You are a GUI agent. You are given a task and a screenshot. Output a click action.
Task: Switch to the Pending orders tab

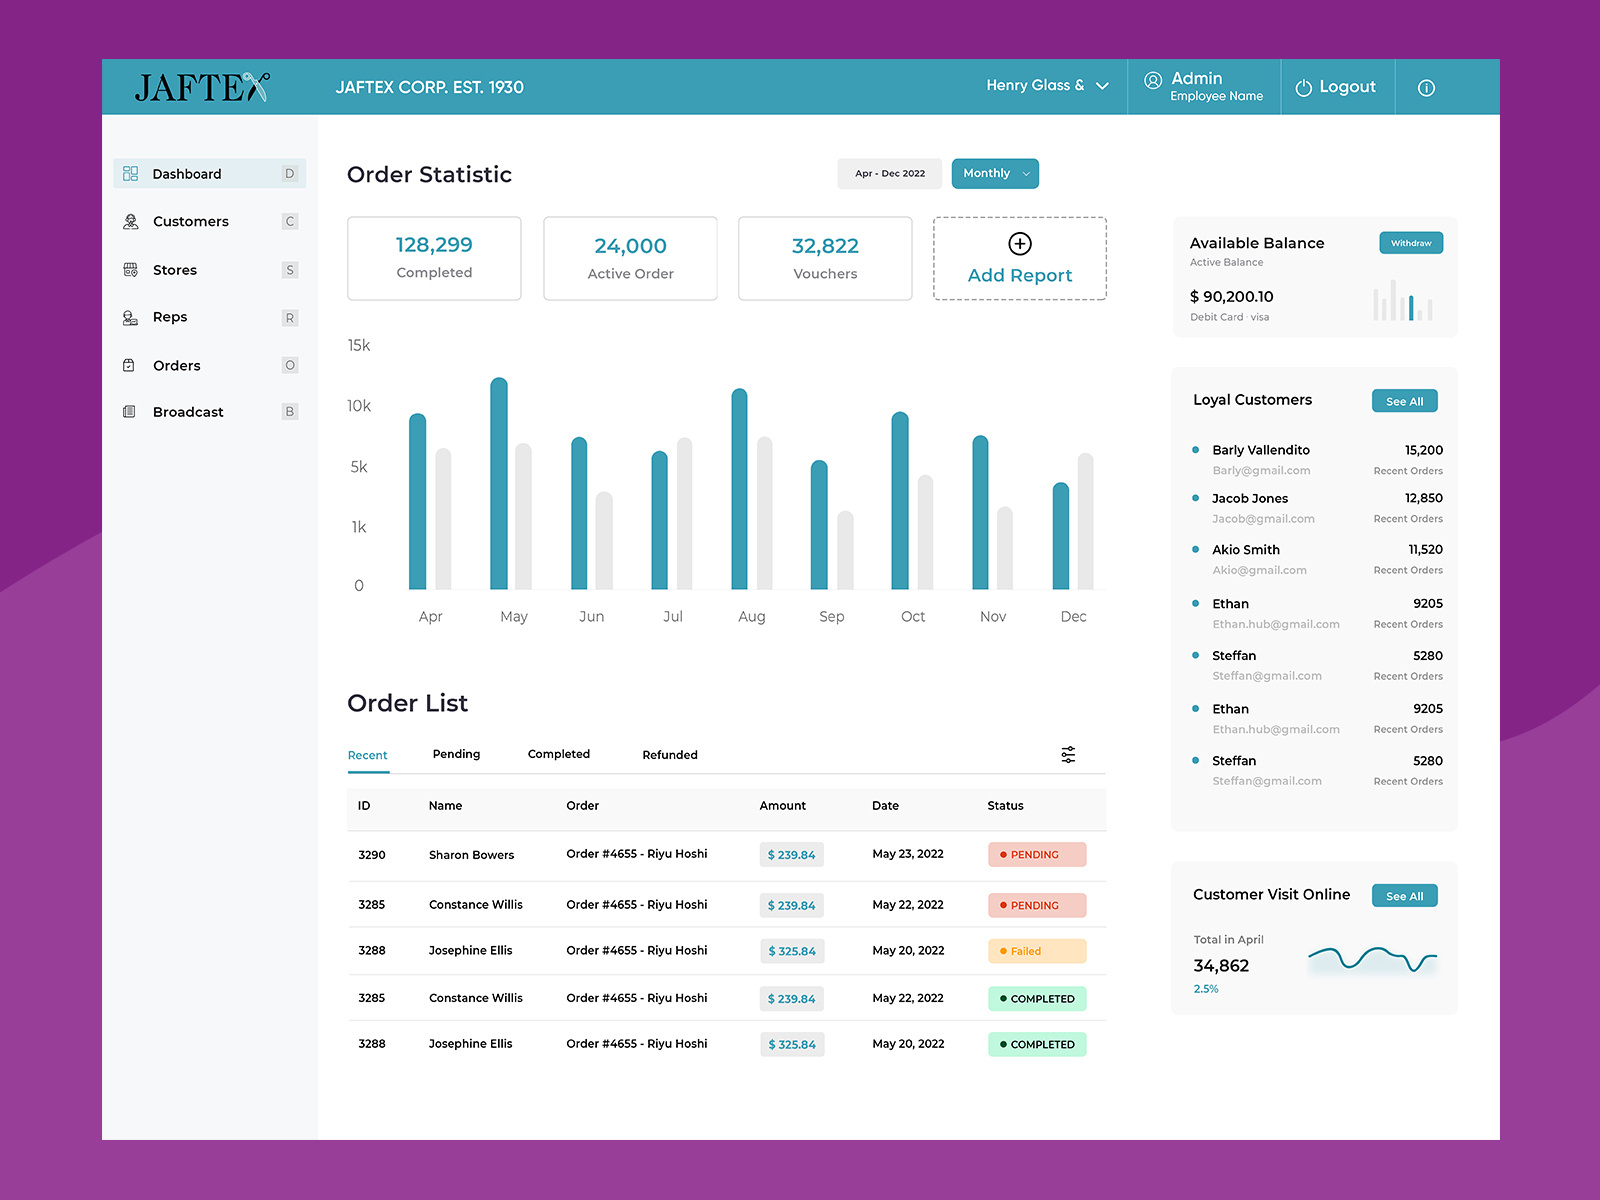pyautogui.click(x=456, y=754)
